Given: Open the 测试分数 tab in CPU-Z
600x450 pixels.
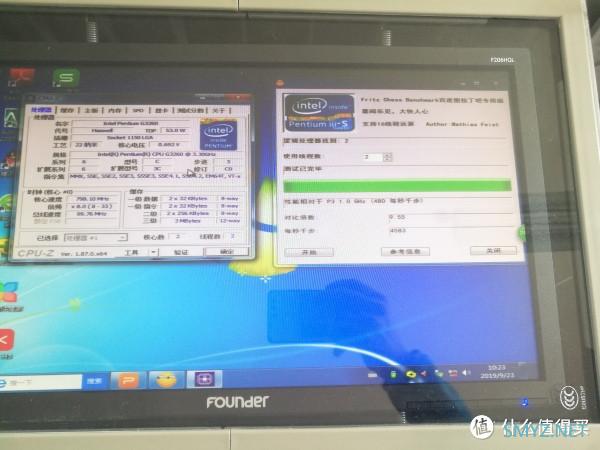Looking at the screenshot, I should tap(190, 111).
